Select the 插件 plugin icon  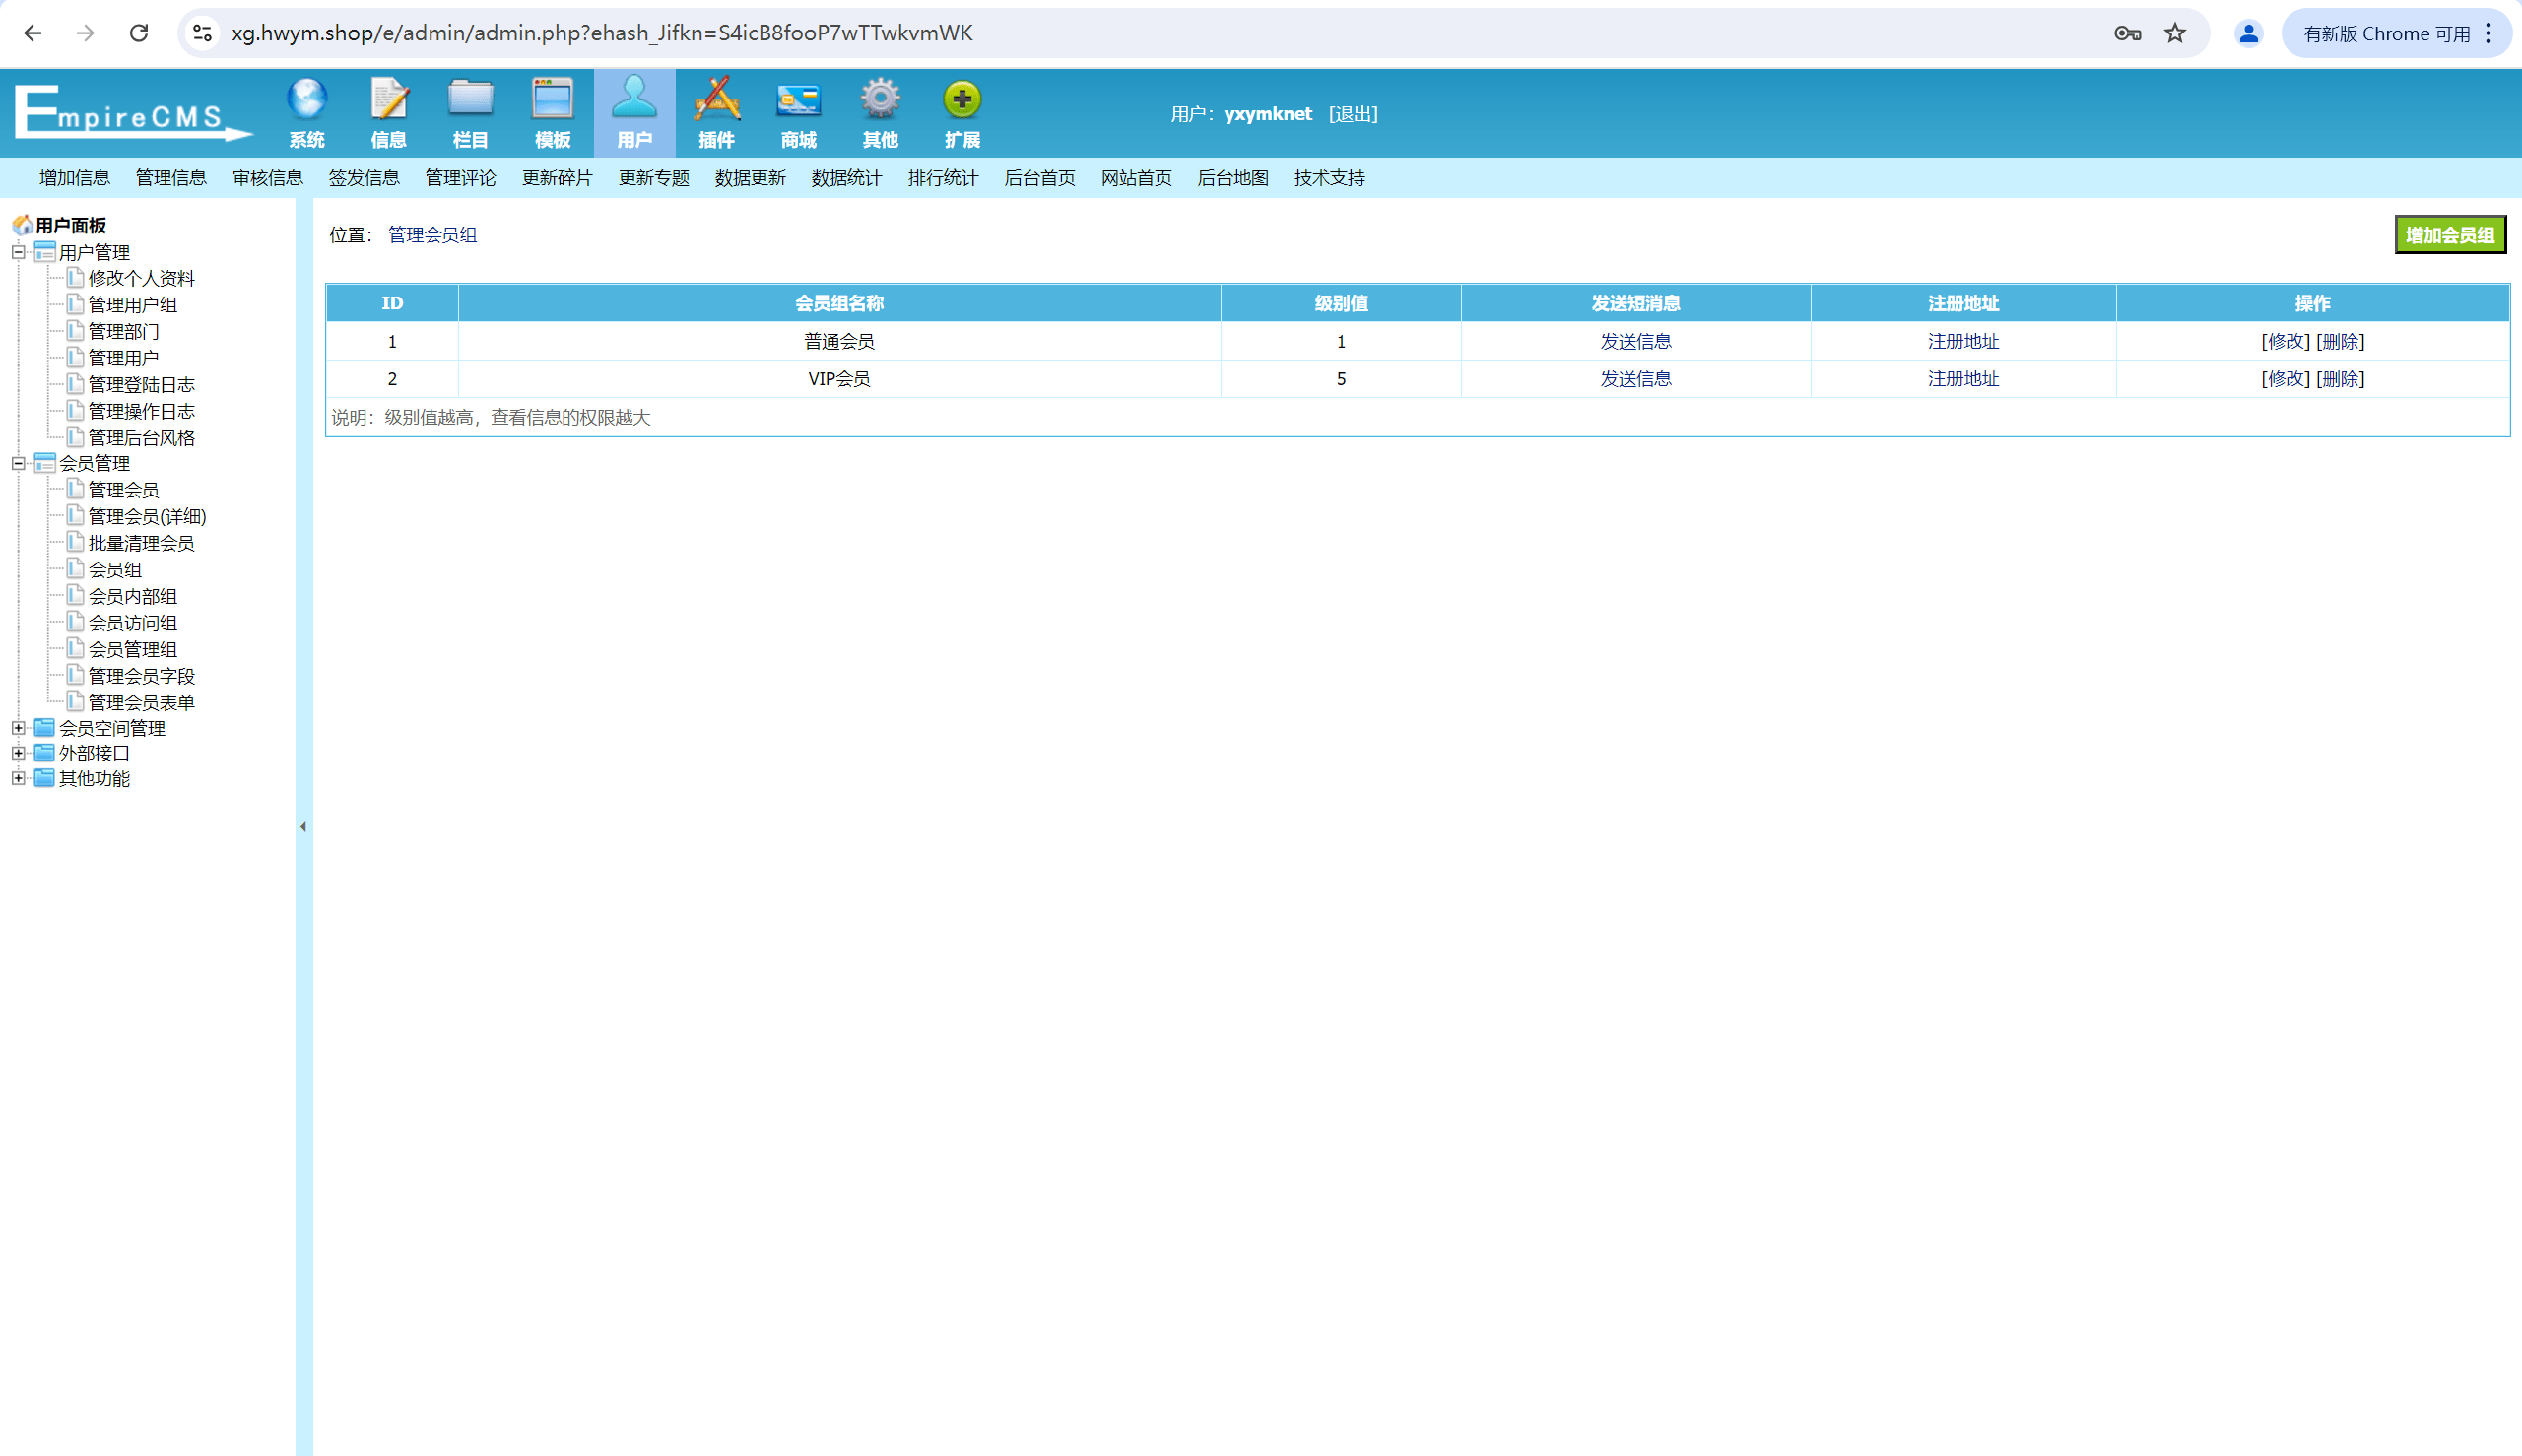pyautogui.click(x=717, y=99)
